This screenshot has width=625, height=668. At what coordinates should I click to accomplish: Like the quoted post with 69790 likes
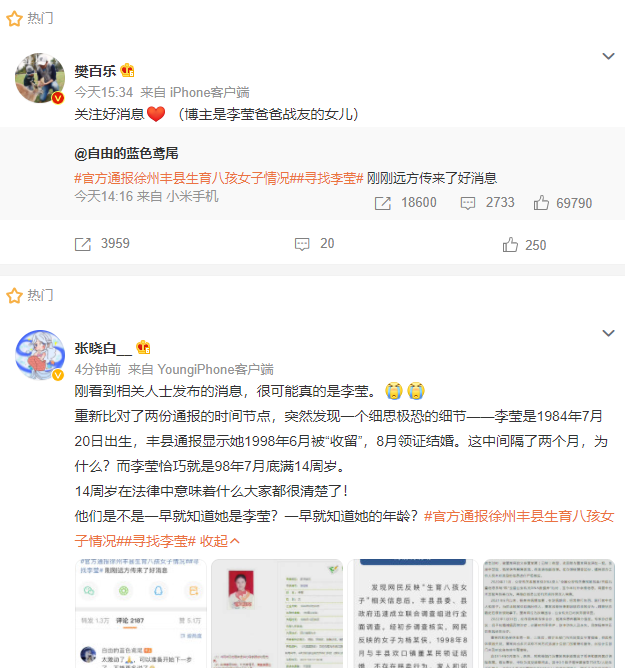[x=563, y=203]
